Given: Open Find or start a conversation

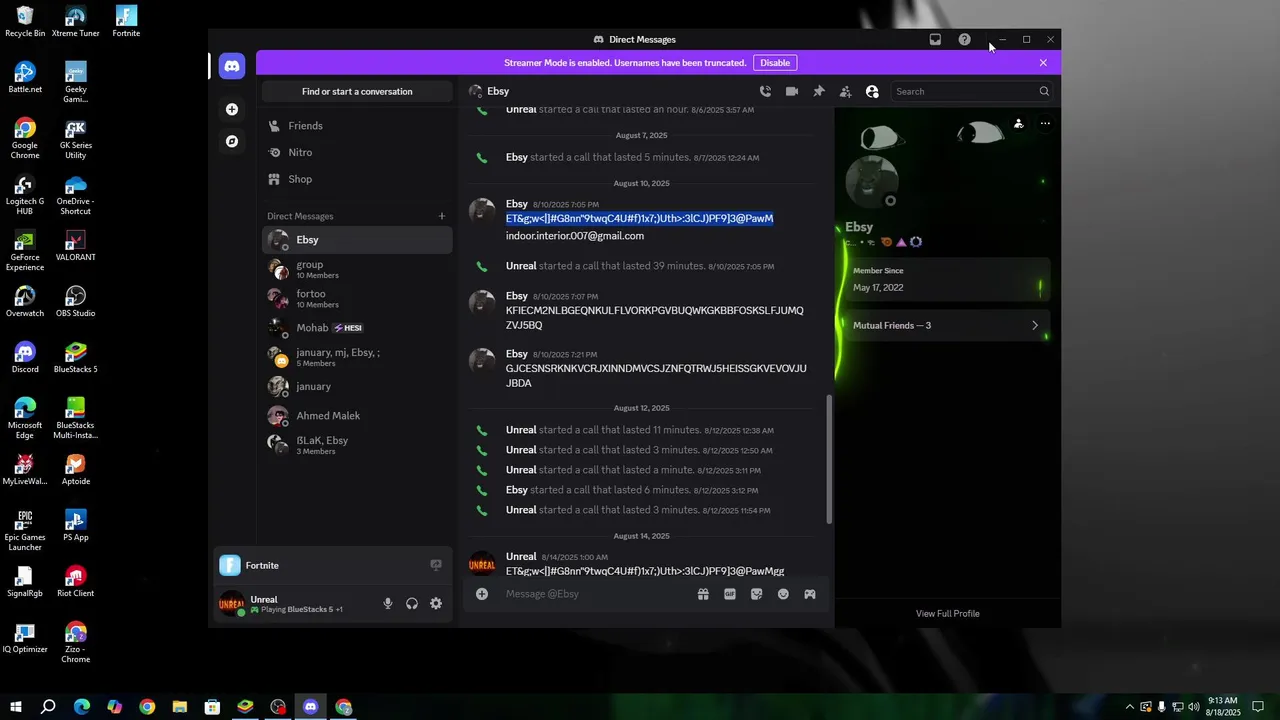Looking at the screenshot, I should click(x=357, y=91).
